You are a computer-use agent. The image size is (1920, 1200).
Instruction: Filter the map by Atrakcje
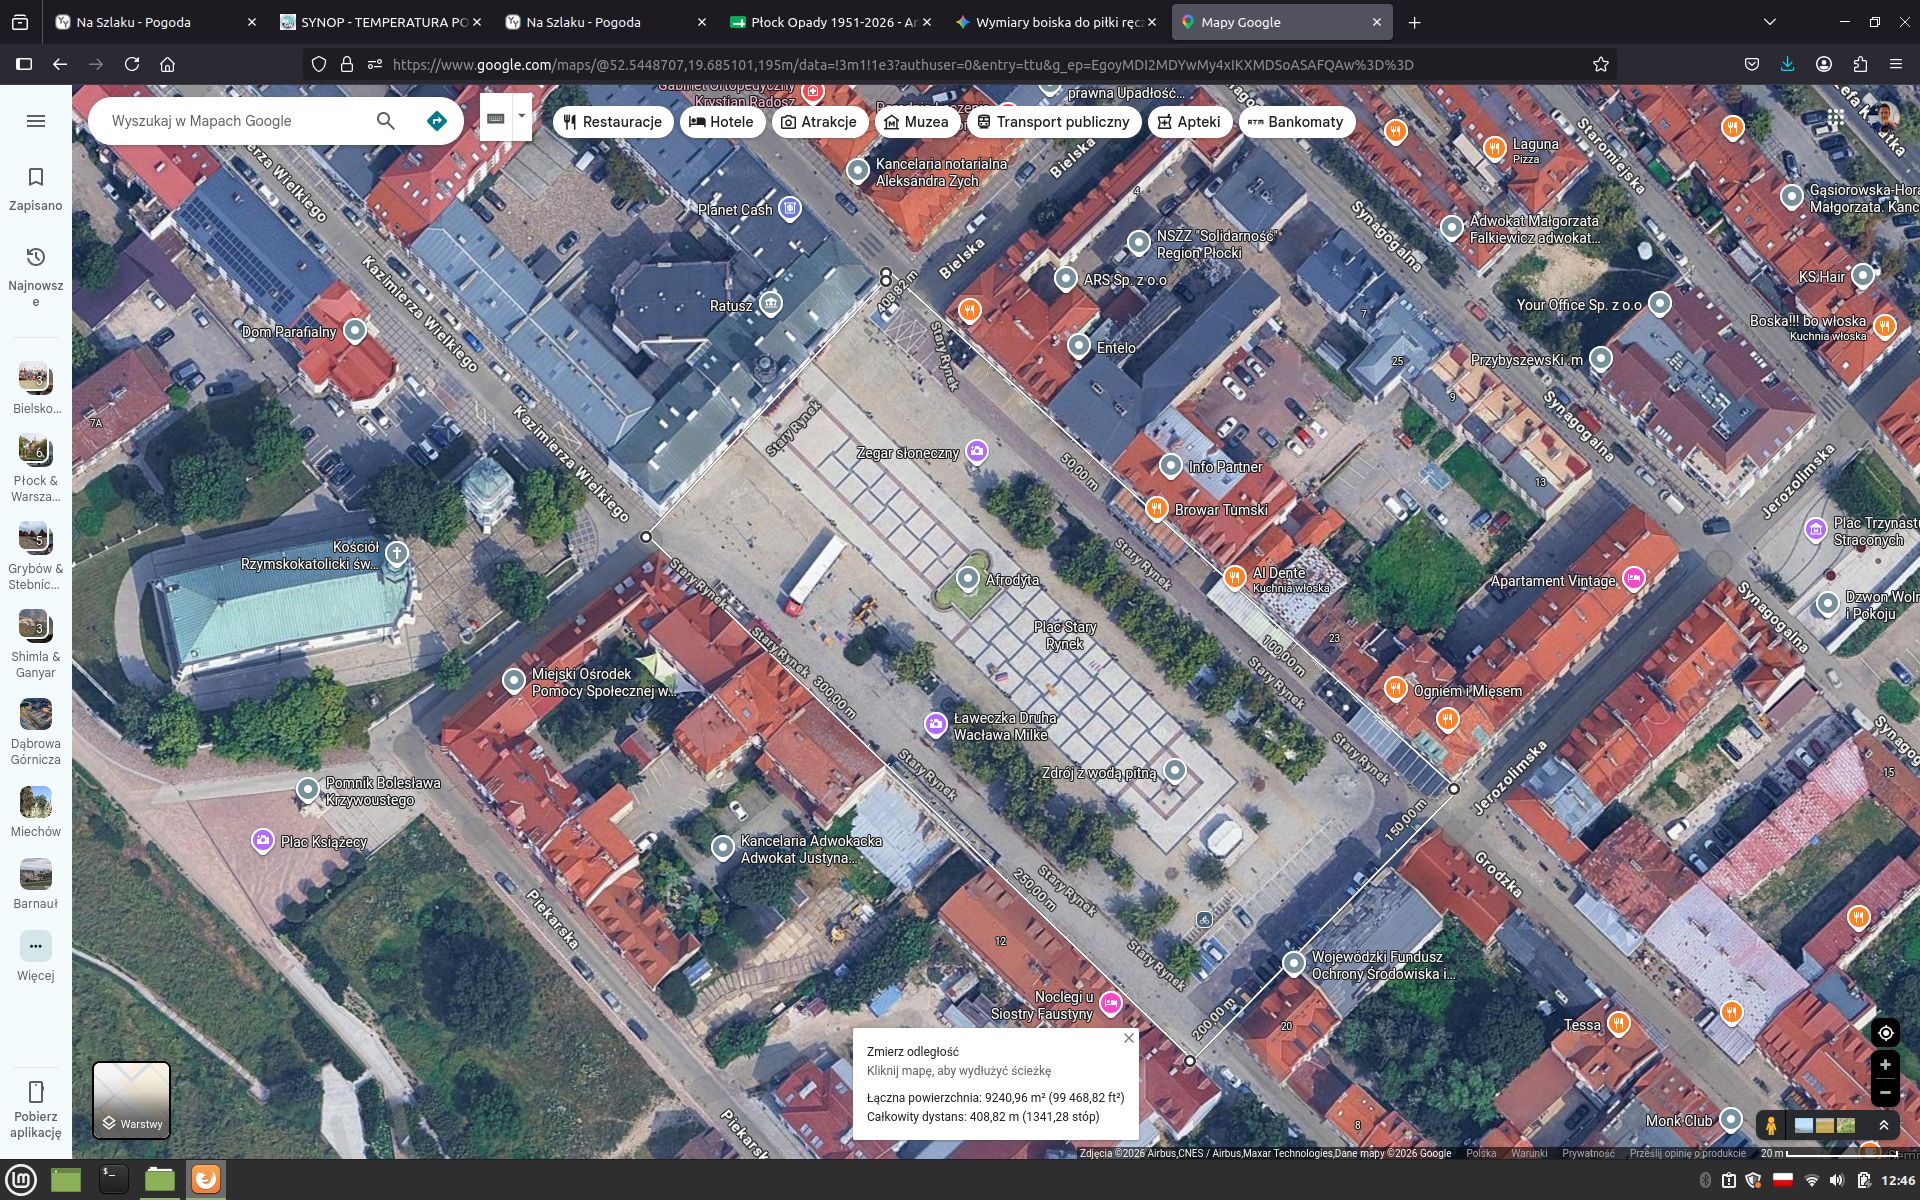pos(819,122)
